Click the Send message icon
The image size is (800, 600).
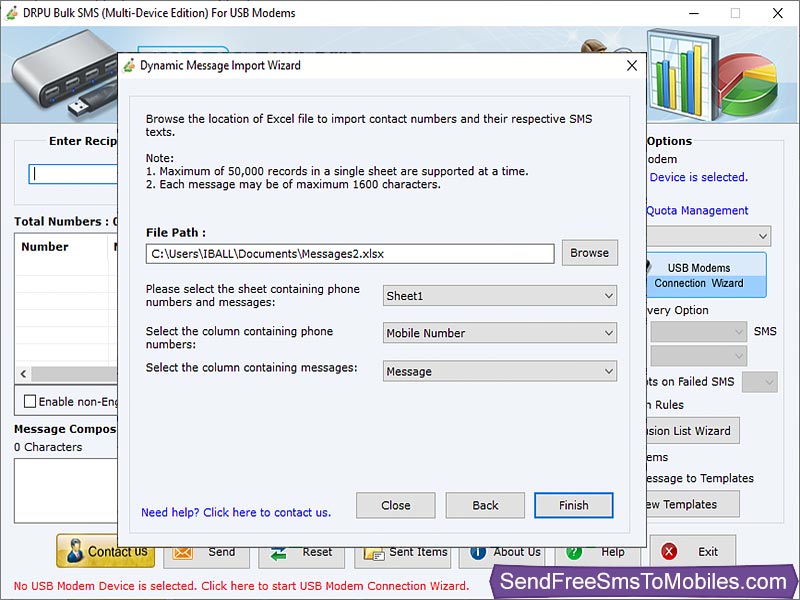coord(184,551)
